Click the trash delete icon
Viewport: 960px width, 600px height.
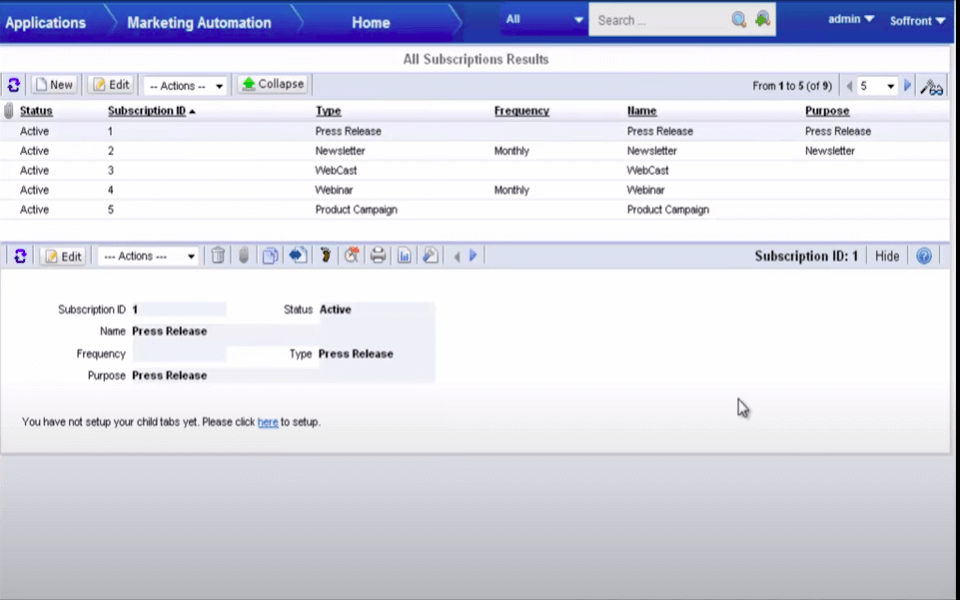(218, 255)
